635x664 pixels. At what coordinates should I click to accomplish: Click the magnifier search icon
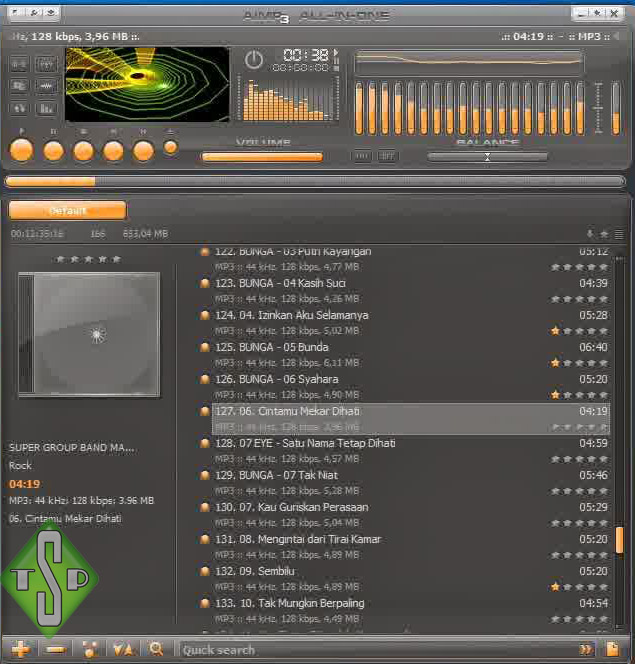pyautogui.click(x=156, y=649)
